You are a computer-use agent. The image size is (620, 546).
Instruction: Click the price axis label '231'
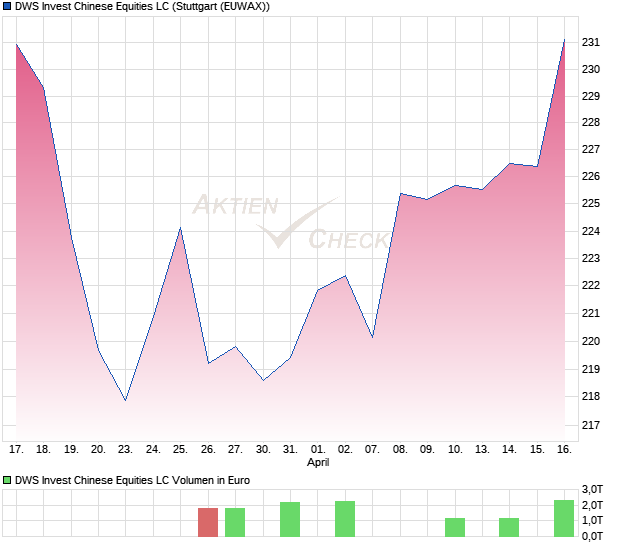coord(591,42)
